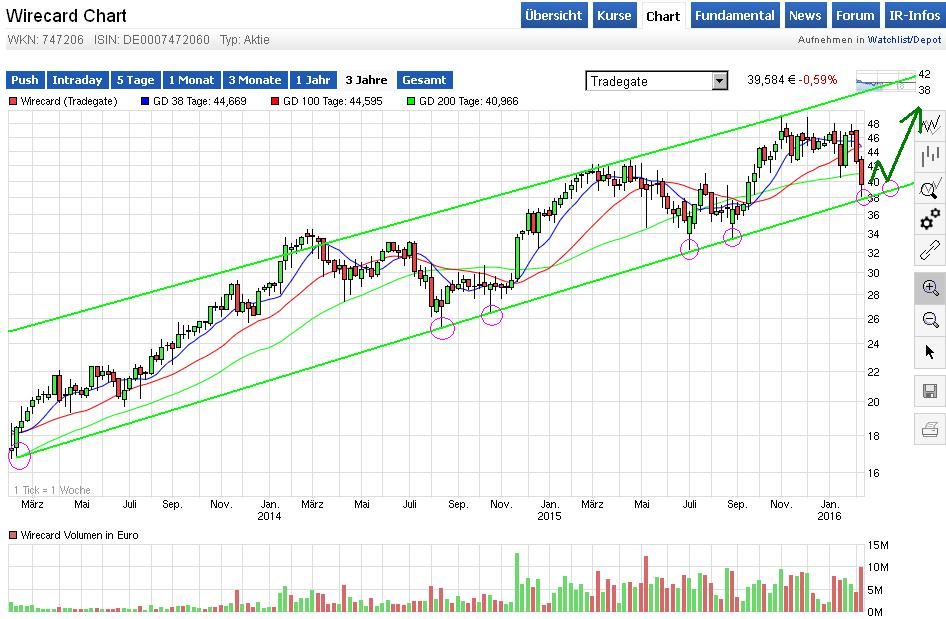This screenshot has width=946, height=619.
Task: Switch to the Übersicht tab
Action: click(x=553, y=16)
